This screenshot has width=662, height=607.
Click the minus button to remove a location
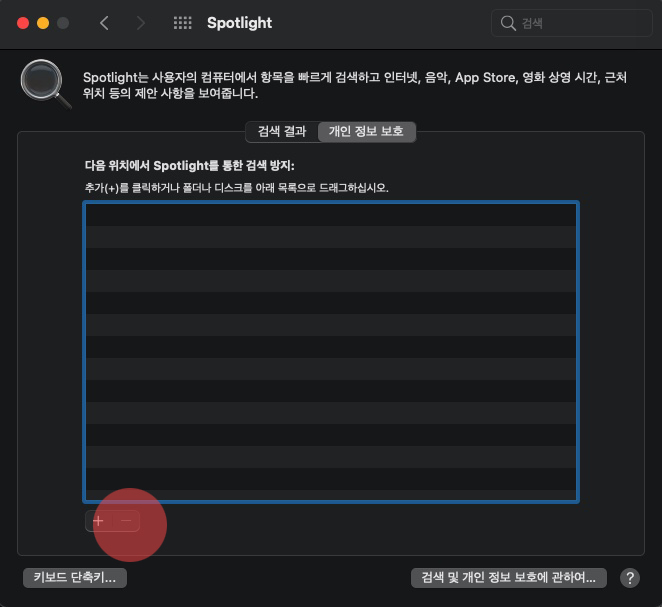pyautogui.click(x=126, y=521)
